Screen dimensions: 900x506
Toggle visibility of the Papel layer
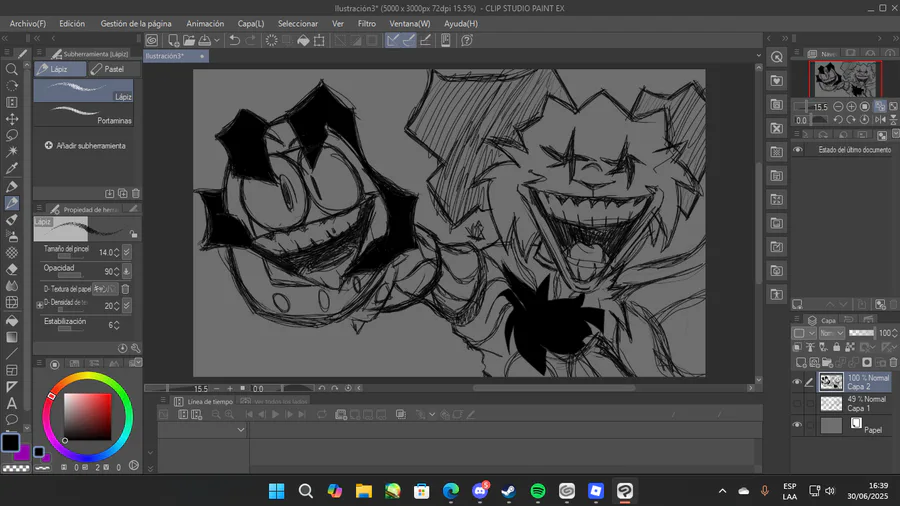click(x=797, y=425)
